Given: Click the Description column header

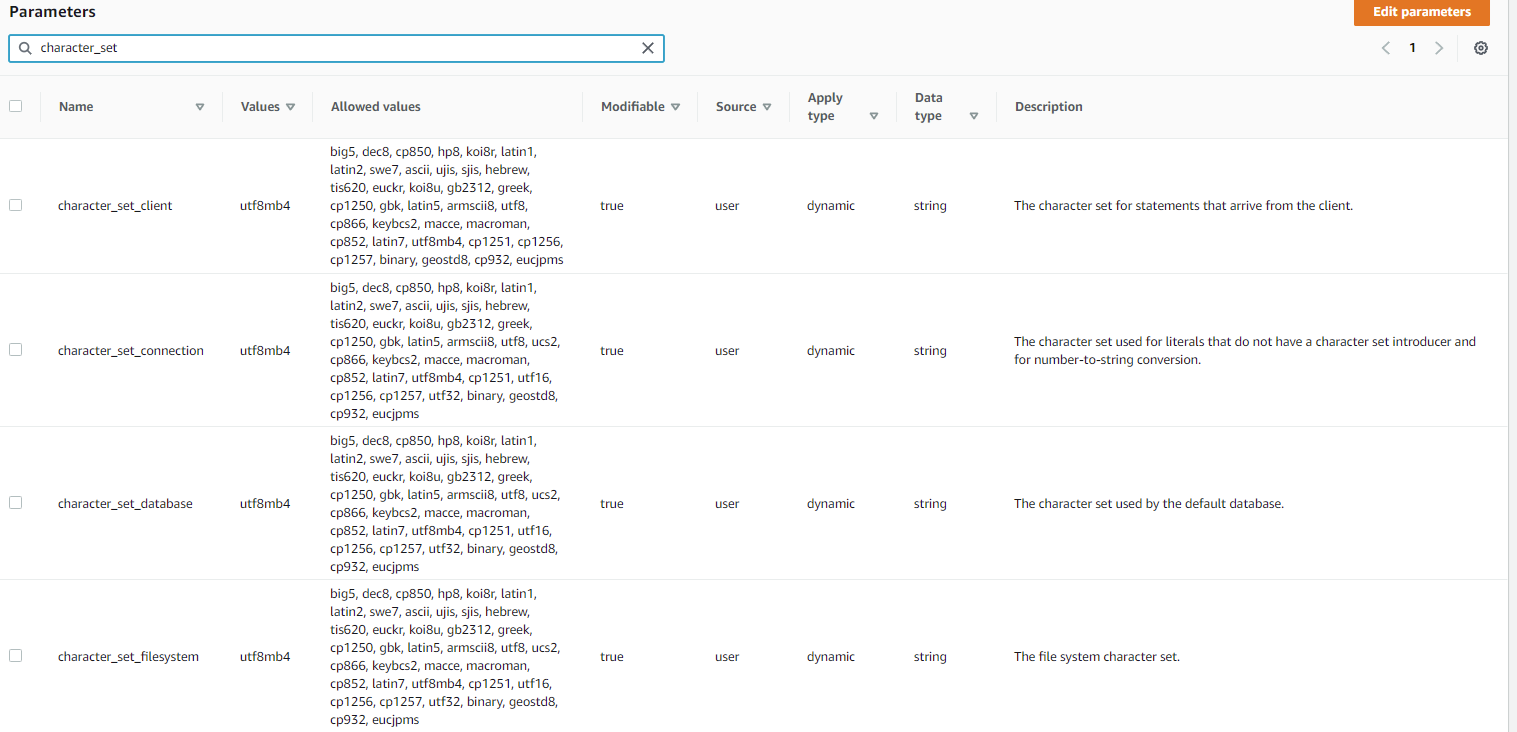Looking at the screenshot, I should (x=1048, y=106).
